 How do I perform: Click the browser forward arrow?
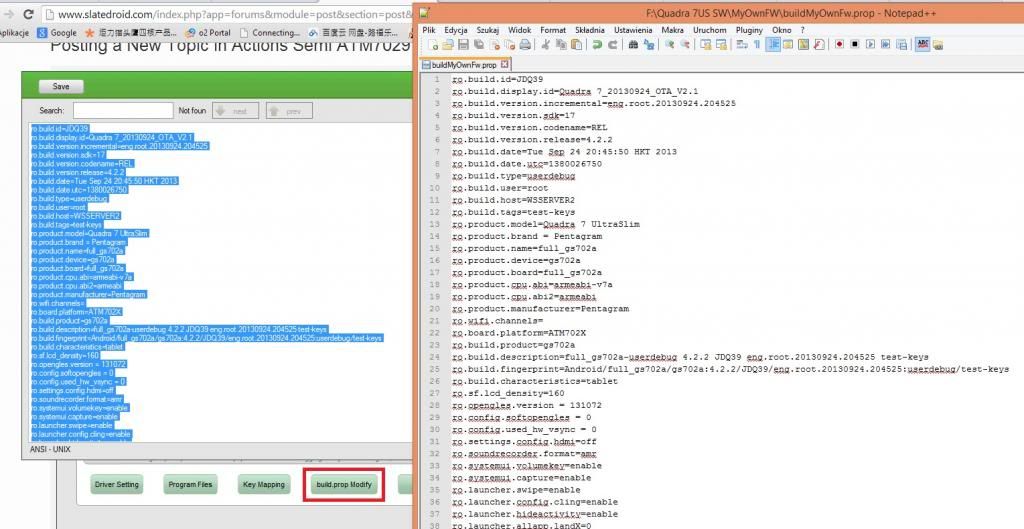9,14
